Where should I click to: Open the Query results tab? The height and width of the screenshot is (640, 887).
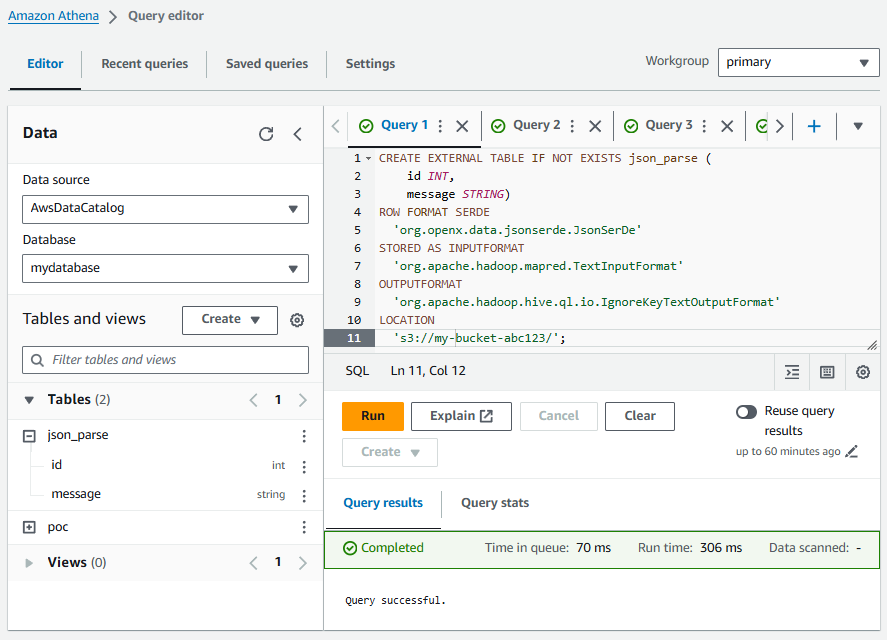[x=383, y=503]
